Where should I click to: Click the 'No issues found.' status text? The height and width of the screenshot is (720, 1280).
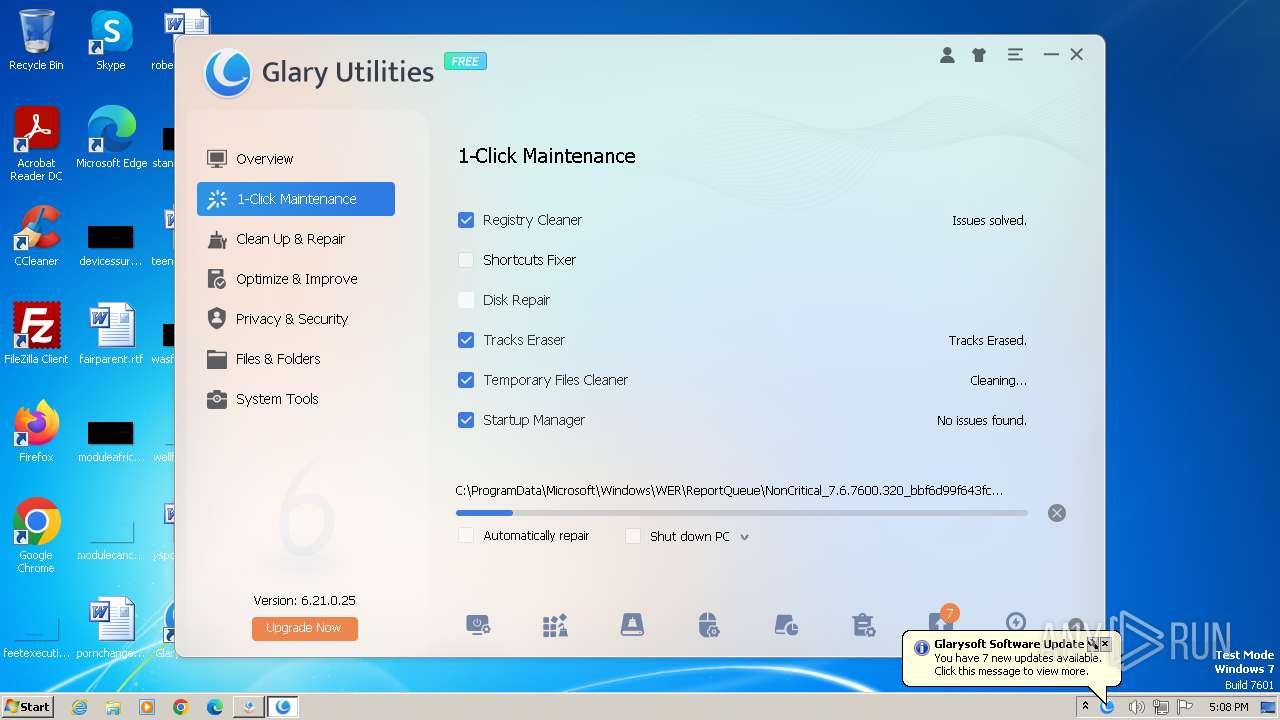point(981,421)
